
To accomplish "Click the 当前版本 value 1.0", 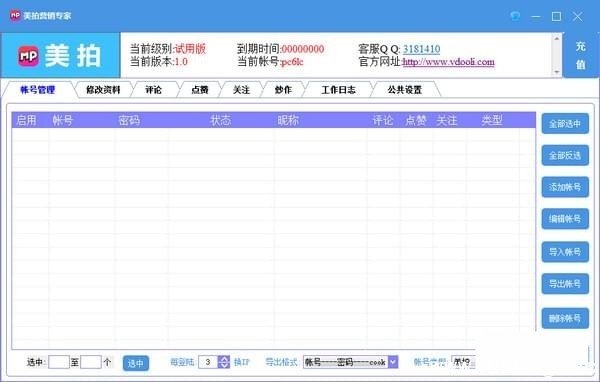I will 181,62.
